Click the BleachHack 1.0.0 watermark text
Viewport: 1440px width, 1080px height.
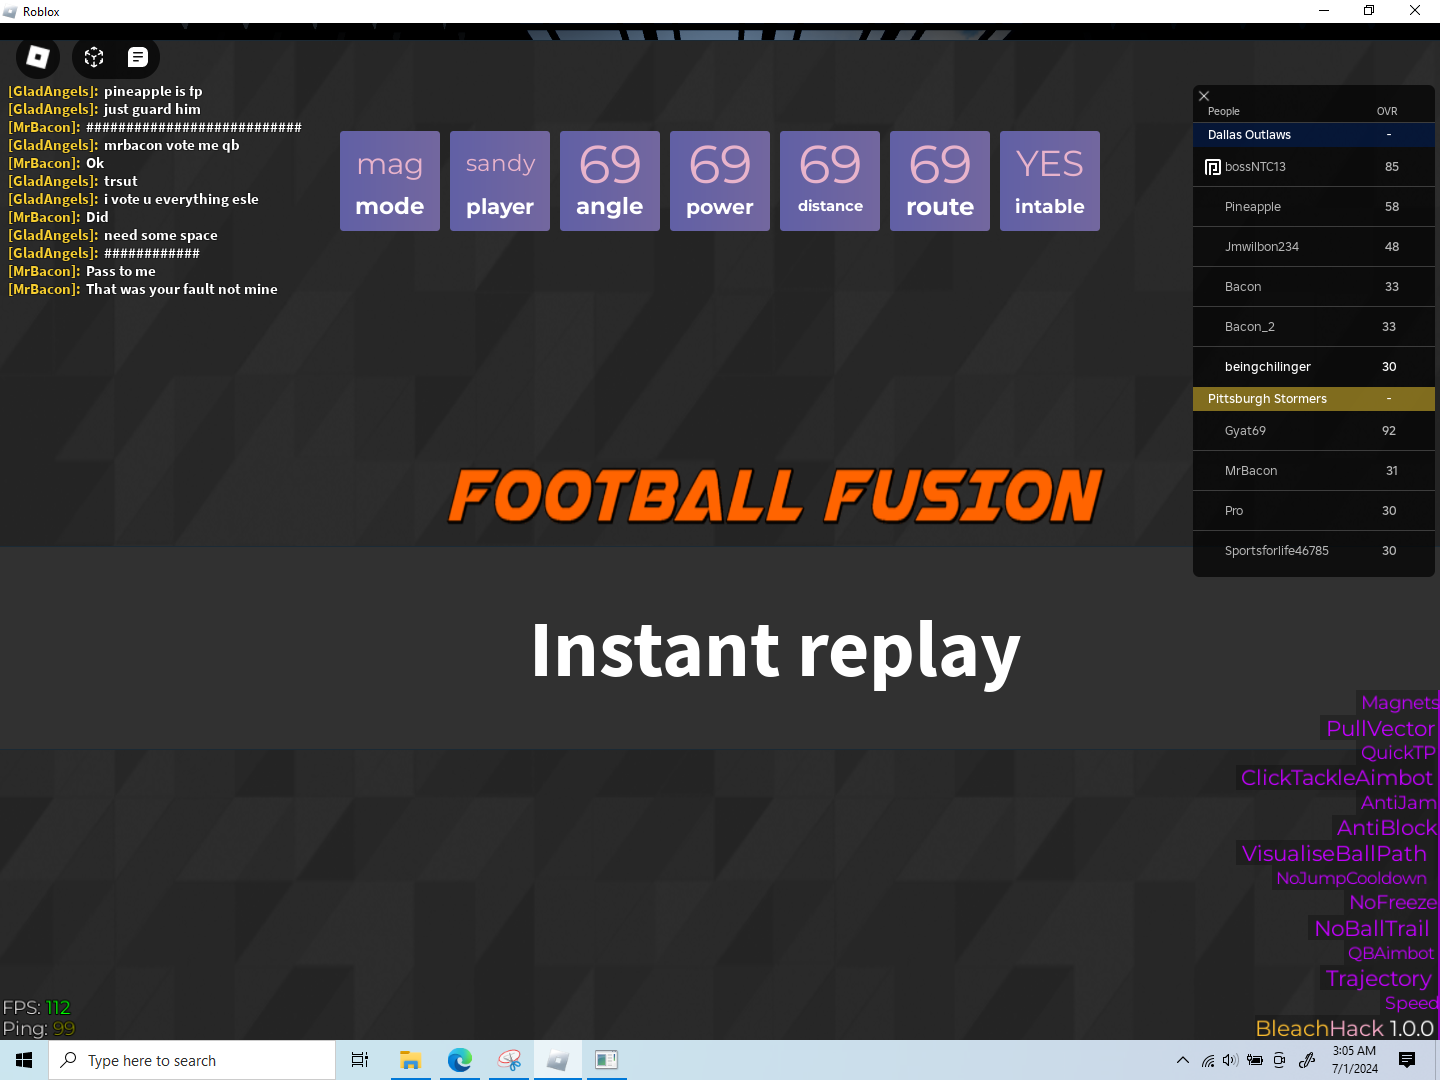point(1344,1028)
